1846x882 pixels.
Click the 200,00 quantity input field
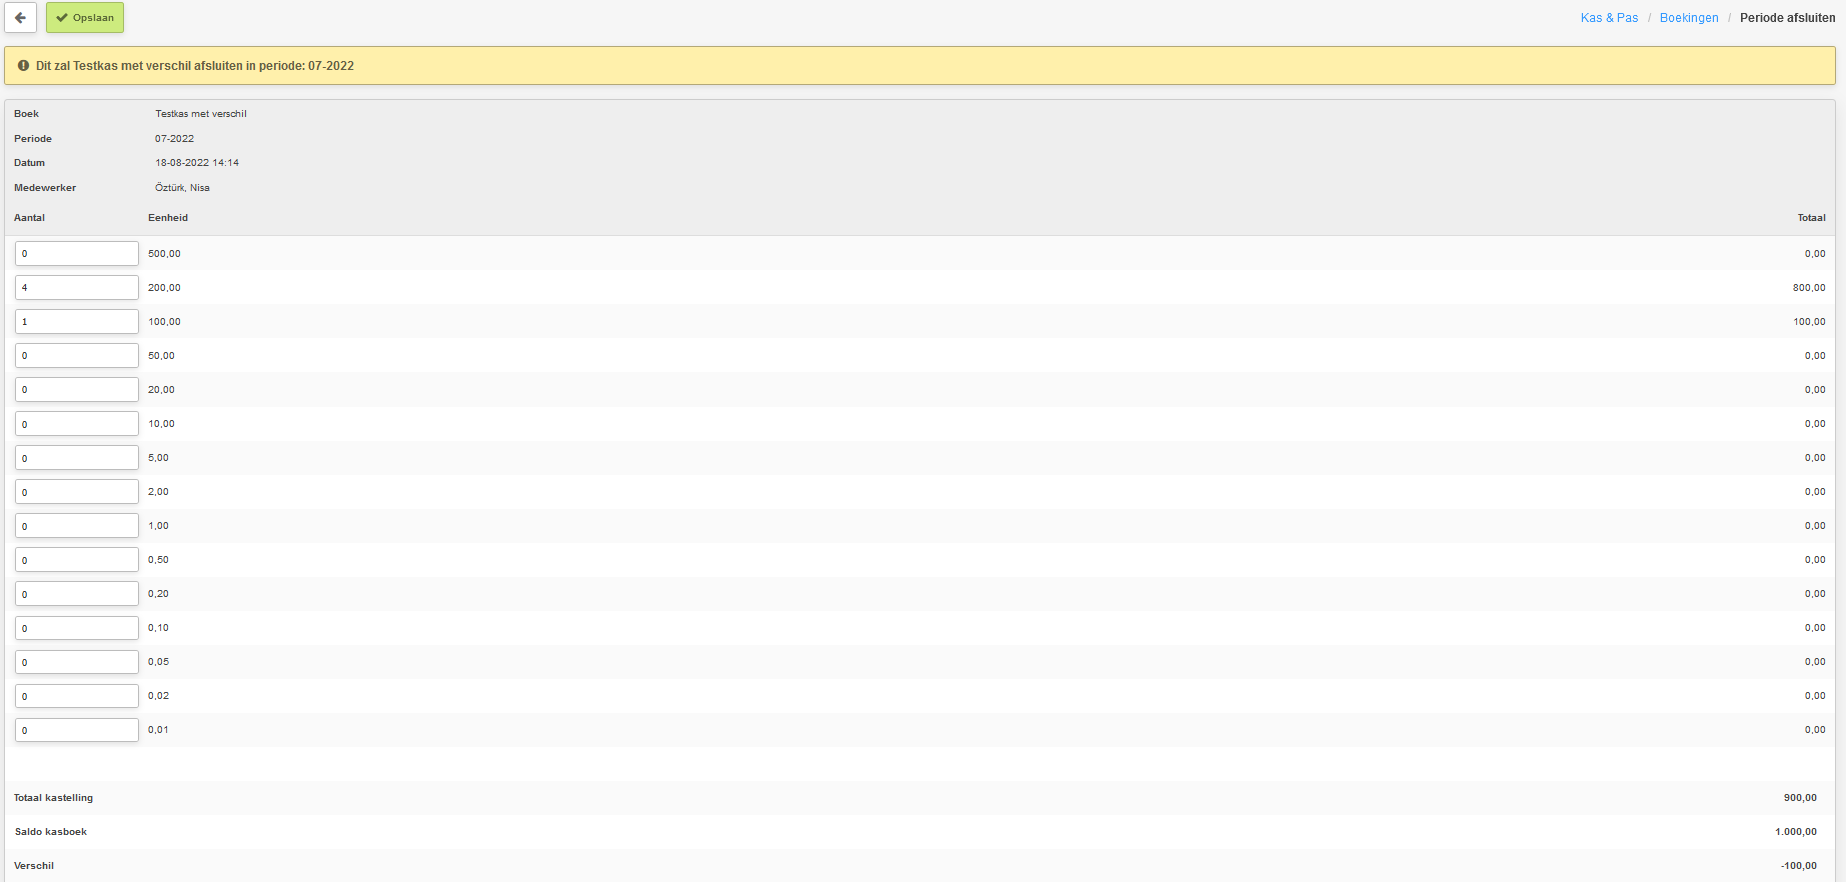click(77, 288)
